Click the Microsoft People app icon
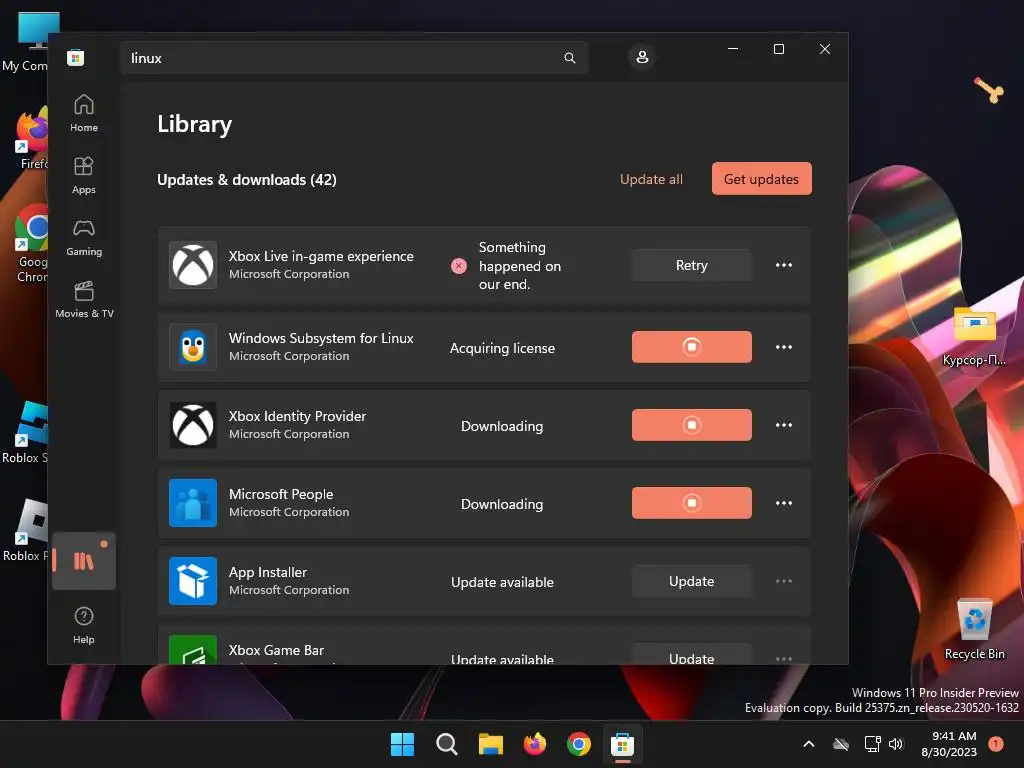The image size is (1024, 768). click(193, 503)
